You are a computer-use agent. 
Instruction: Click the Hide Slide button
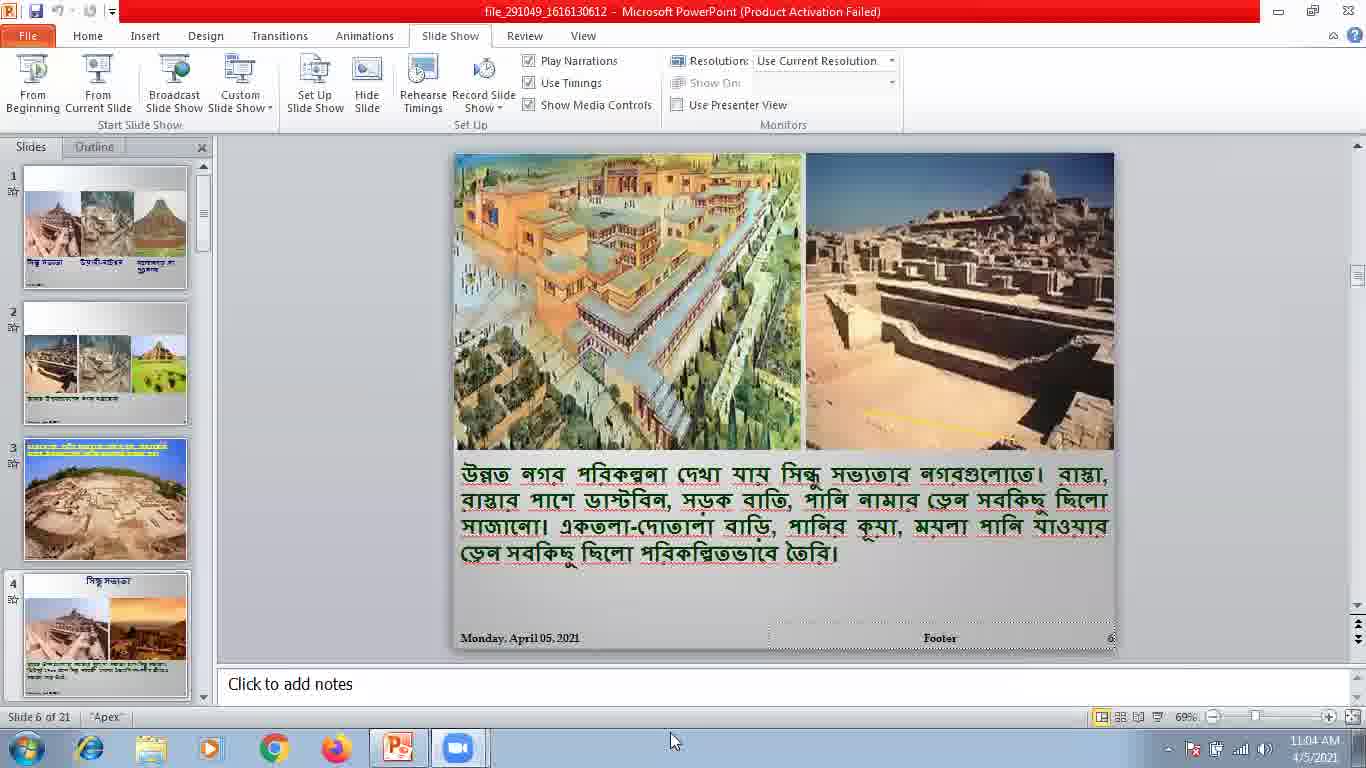(367, 85)
